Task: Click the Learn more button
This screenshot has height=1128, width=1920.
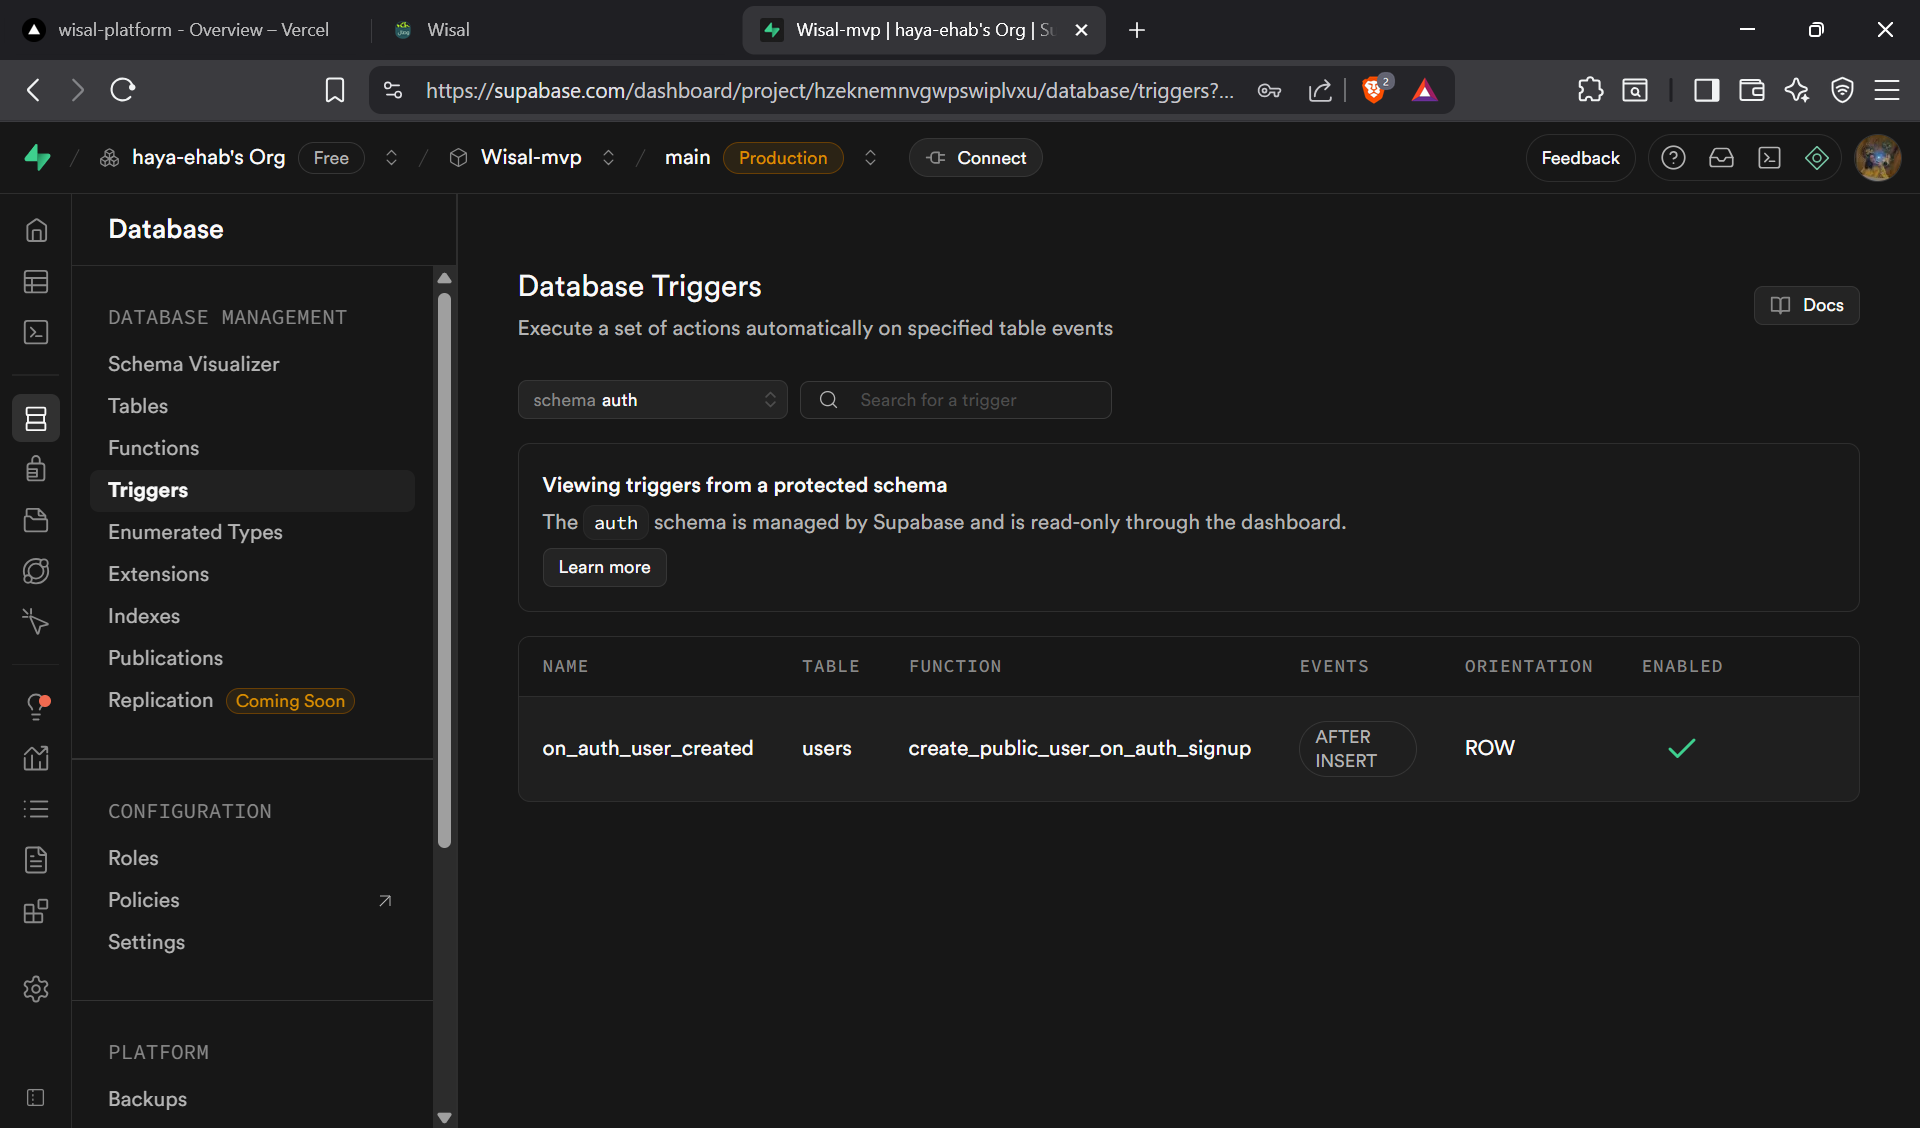Action: point(604,567)
